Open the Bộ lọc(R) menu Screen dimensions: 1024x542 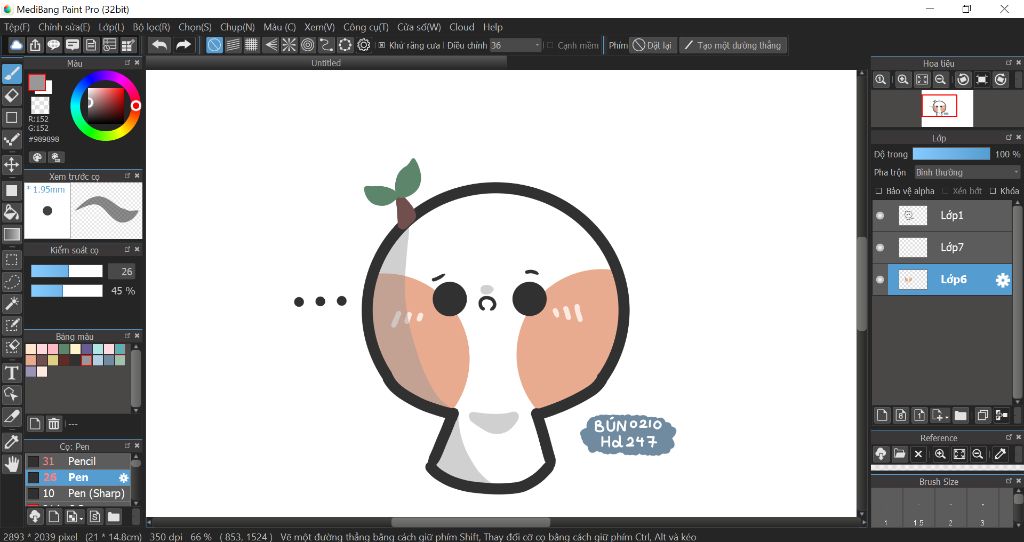click(x=151, y=27)
